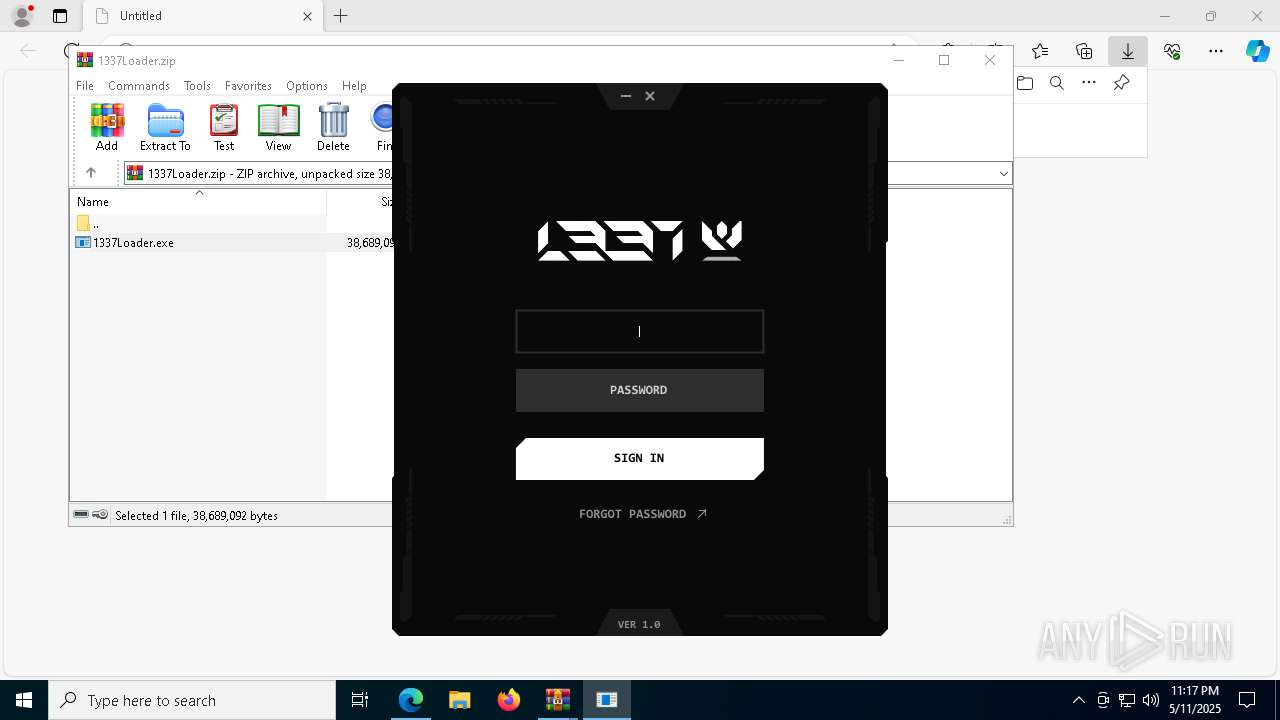Open File Explorer from the taskbar
The height and width of the screenshot is (720, 1280).
(x=460, y=700)
